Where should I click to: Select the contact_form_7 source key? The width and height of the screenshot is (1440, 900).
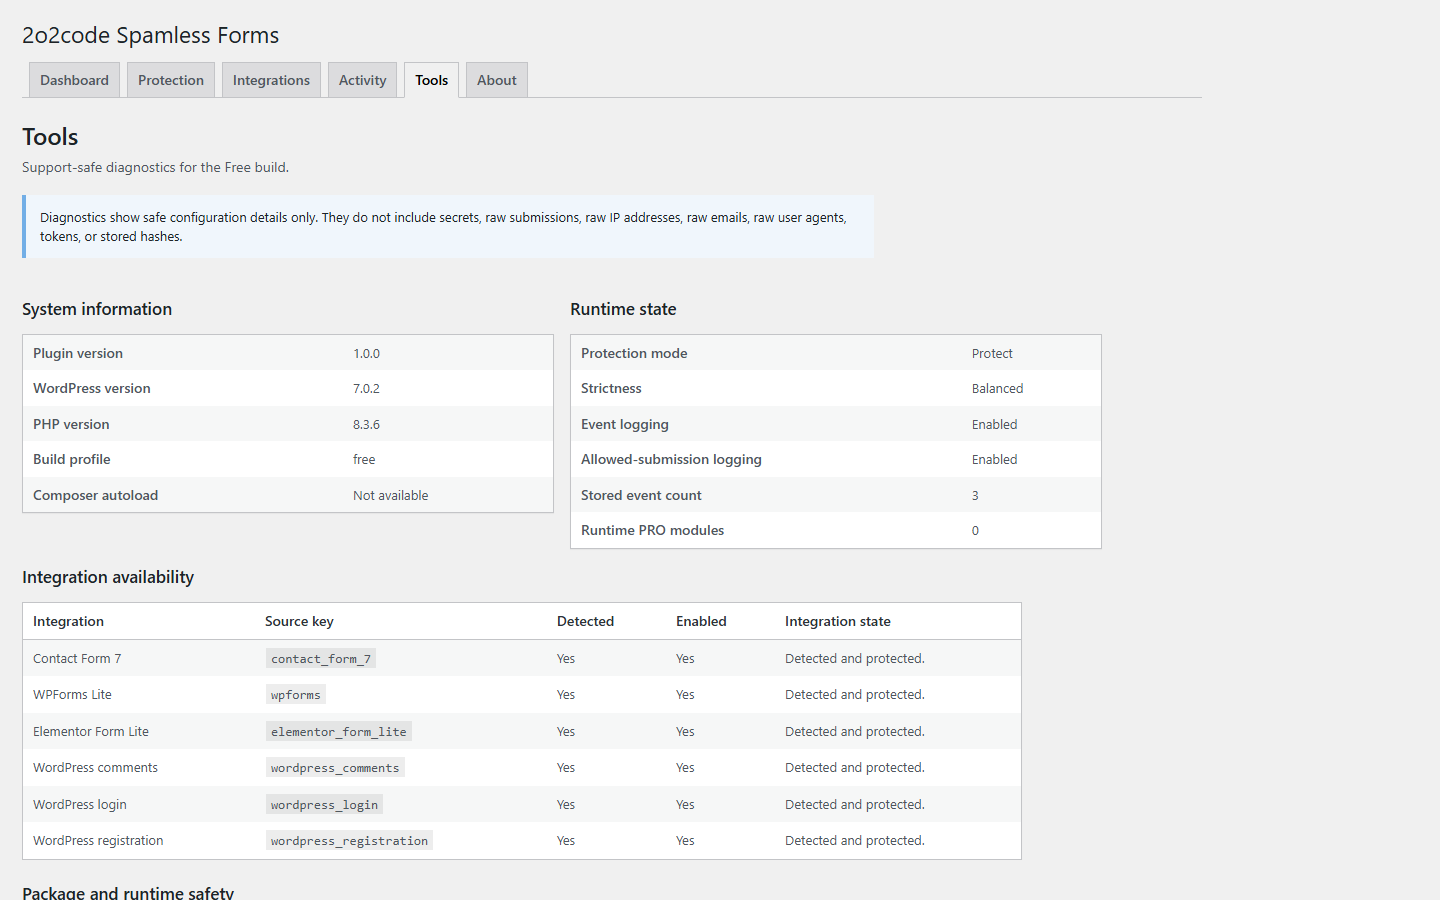pyautogui.click(x=321, y=659)
